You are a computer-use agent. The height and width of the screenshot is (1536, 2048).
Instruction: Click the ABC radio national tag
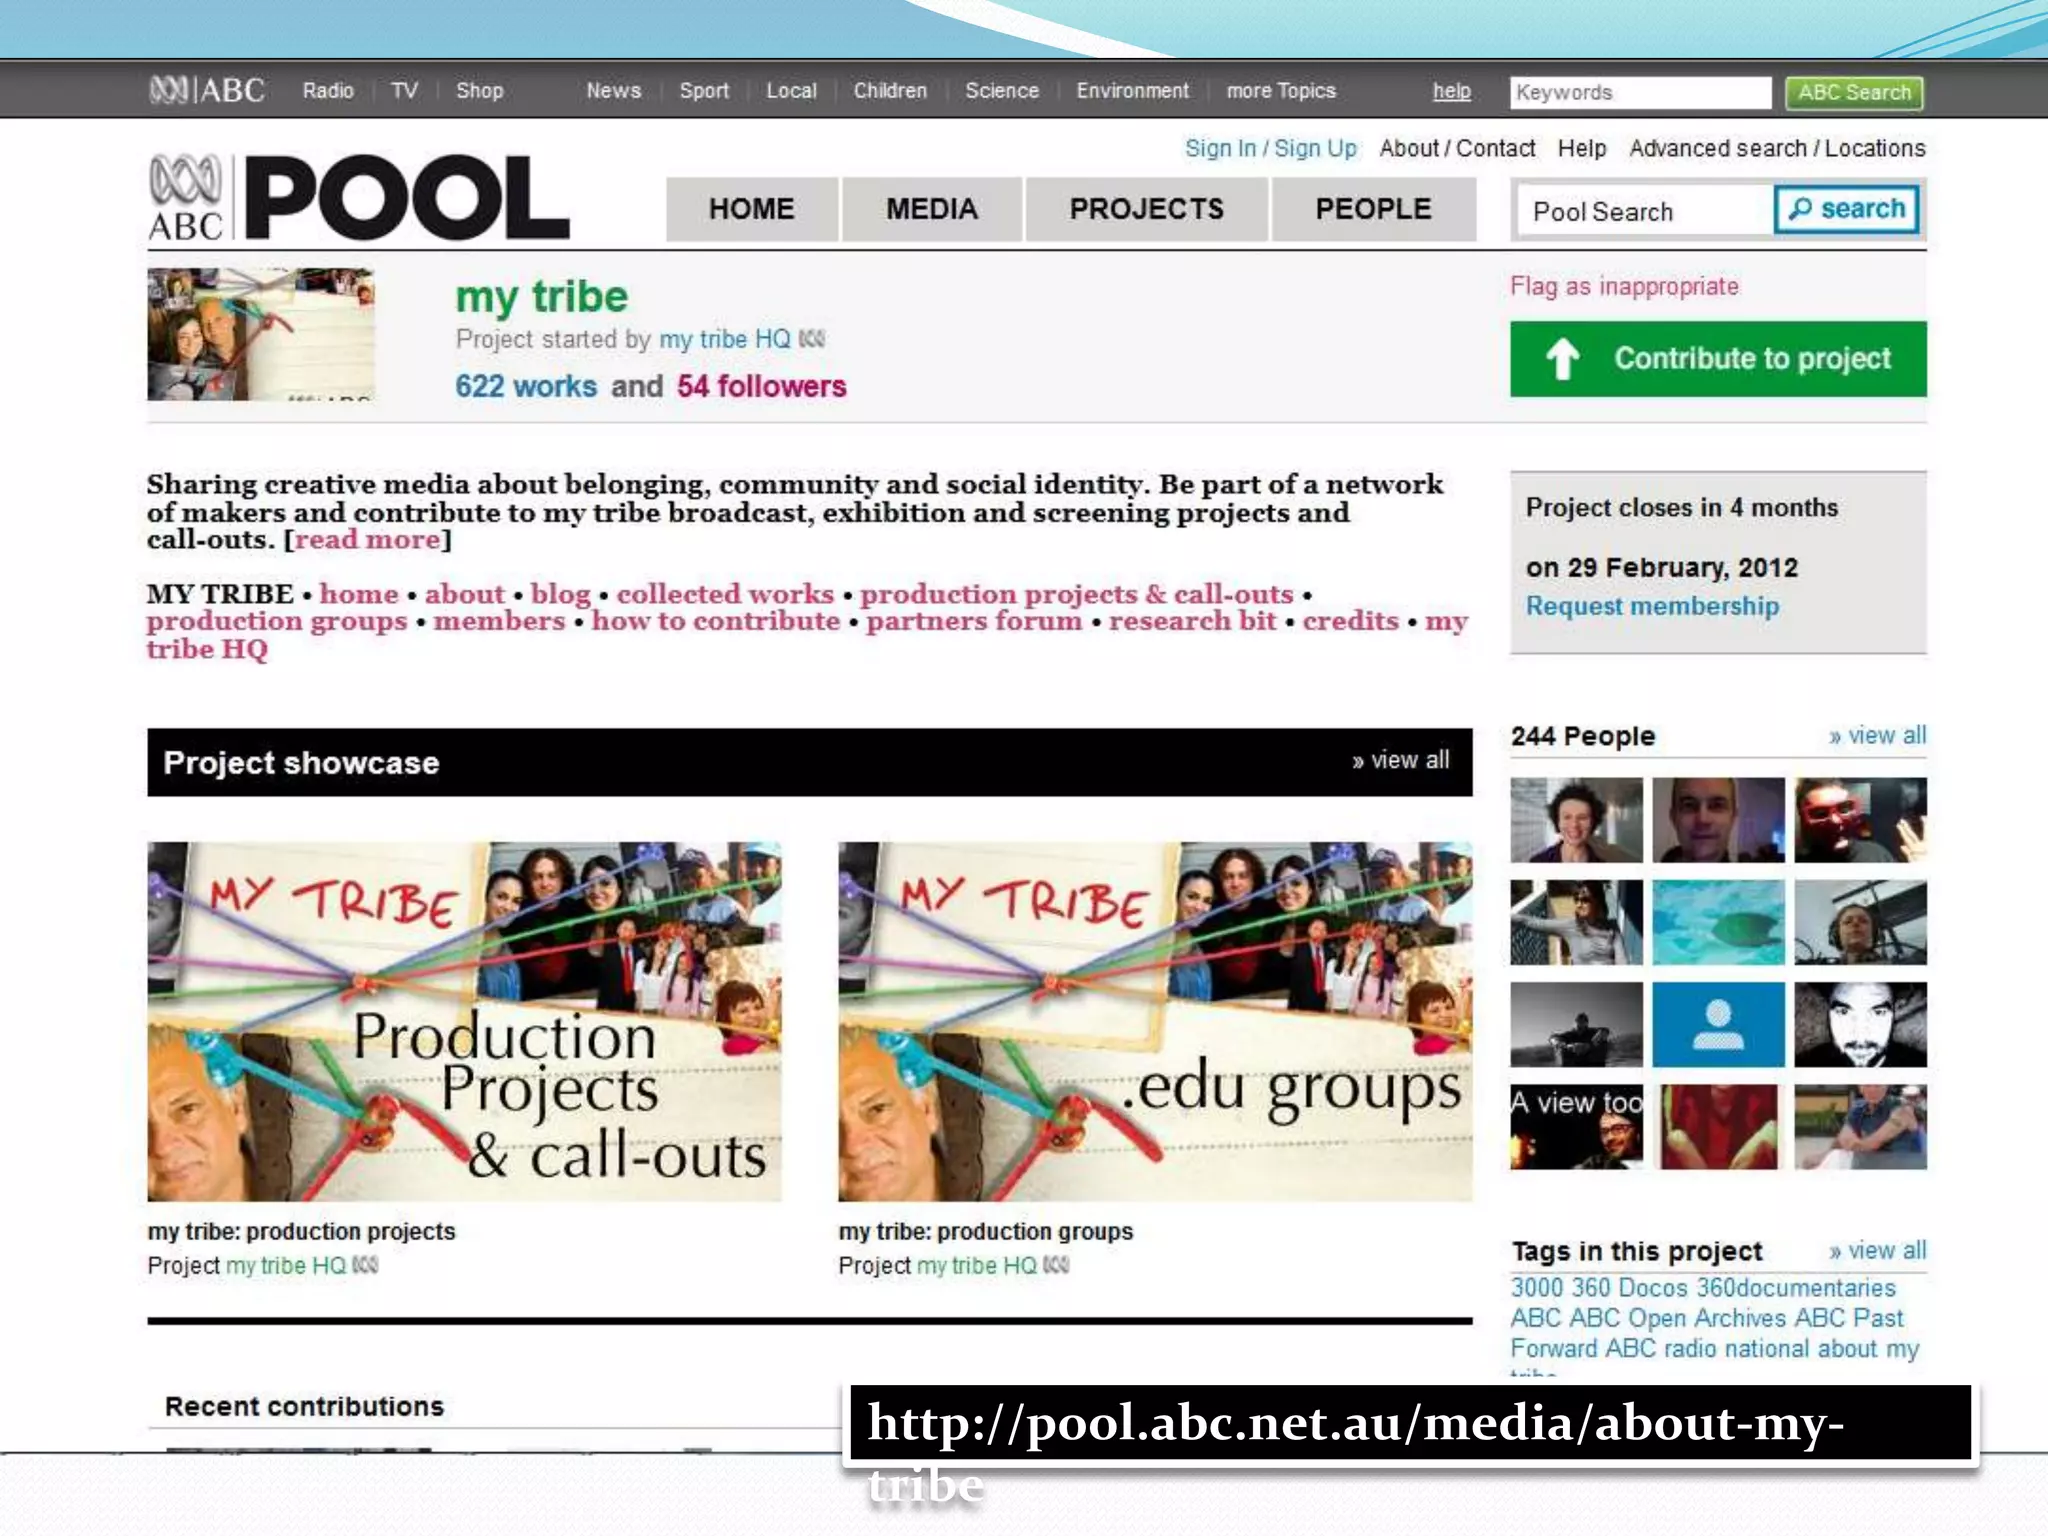coord(1707,1349)
